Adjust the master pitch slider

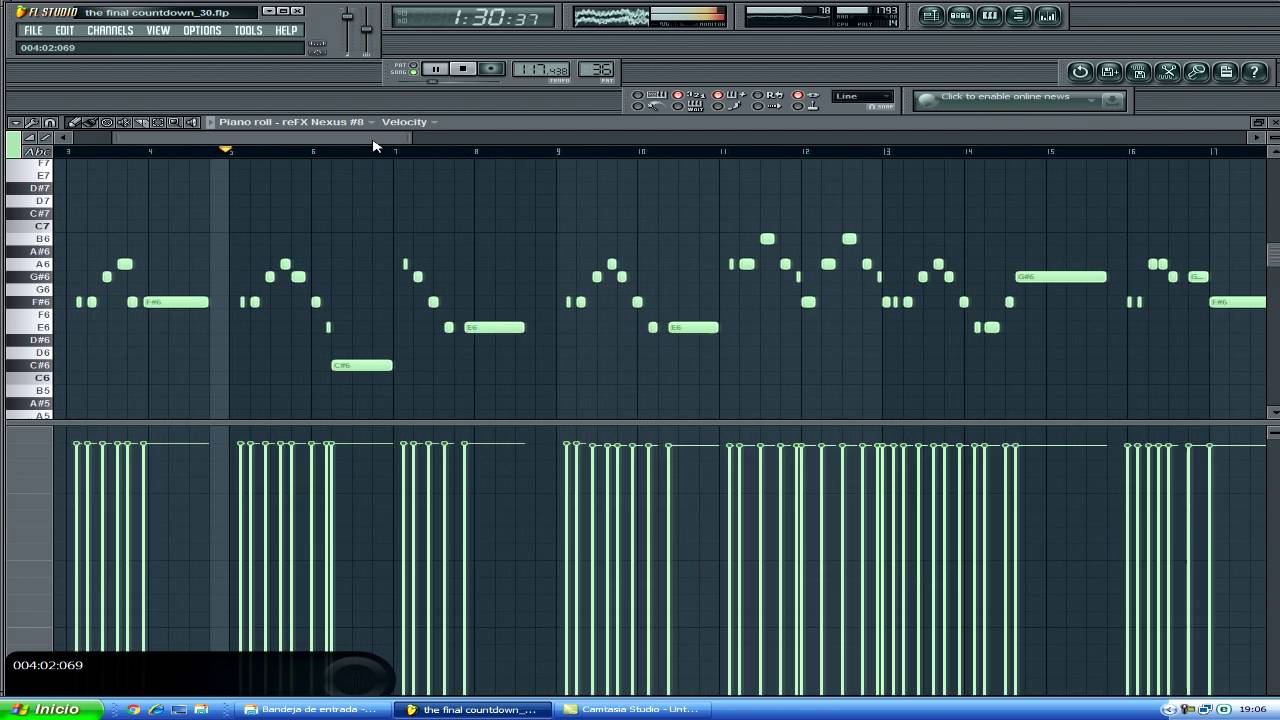366,28
